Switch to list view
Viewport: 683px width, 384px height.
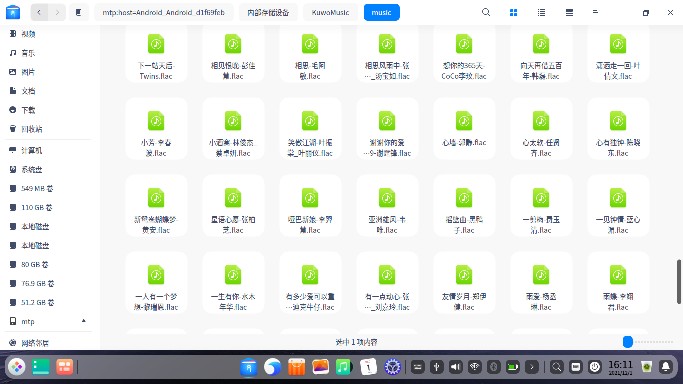pos(541,12)
